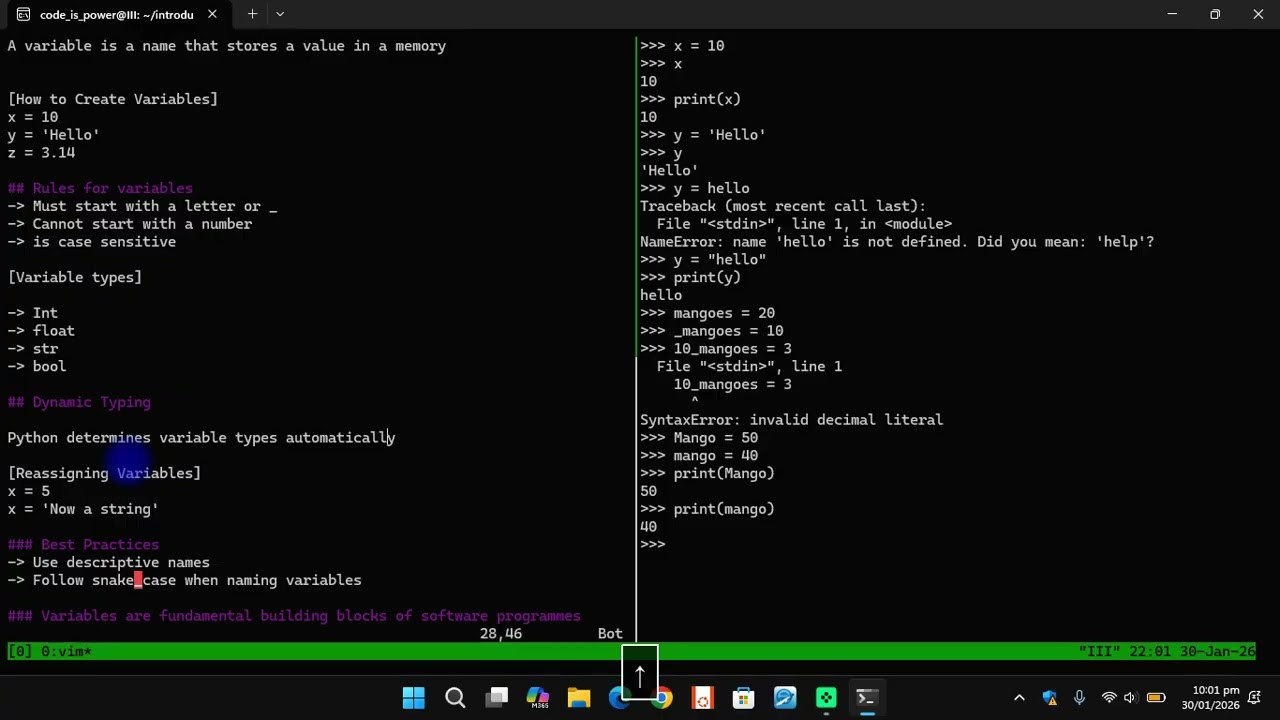
Task: Click the [Reassigning Variables] heading
Action: click(104, 473)
